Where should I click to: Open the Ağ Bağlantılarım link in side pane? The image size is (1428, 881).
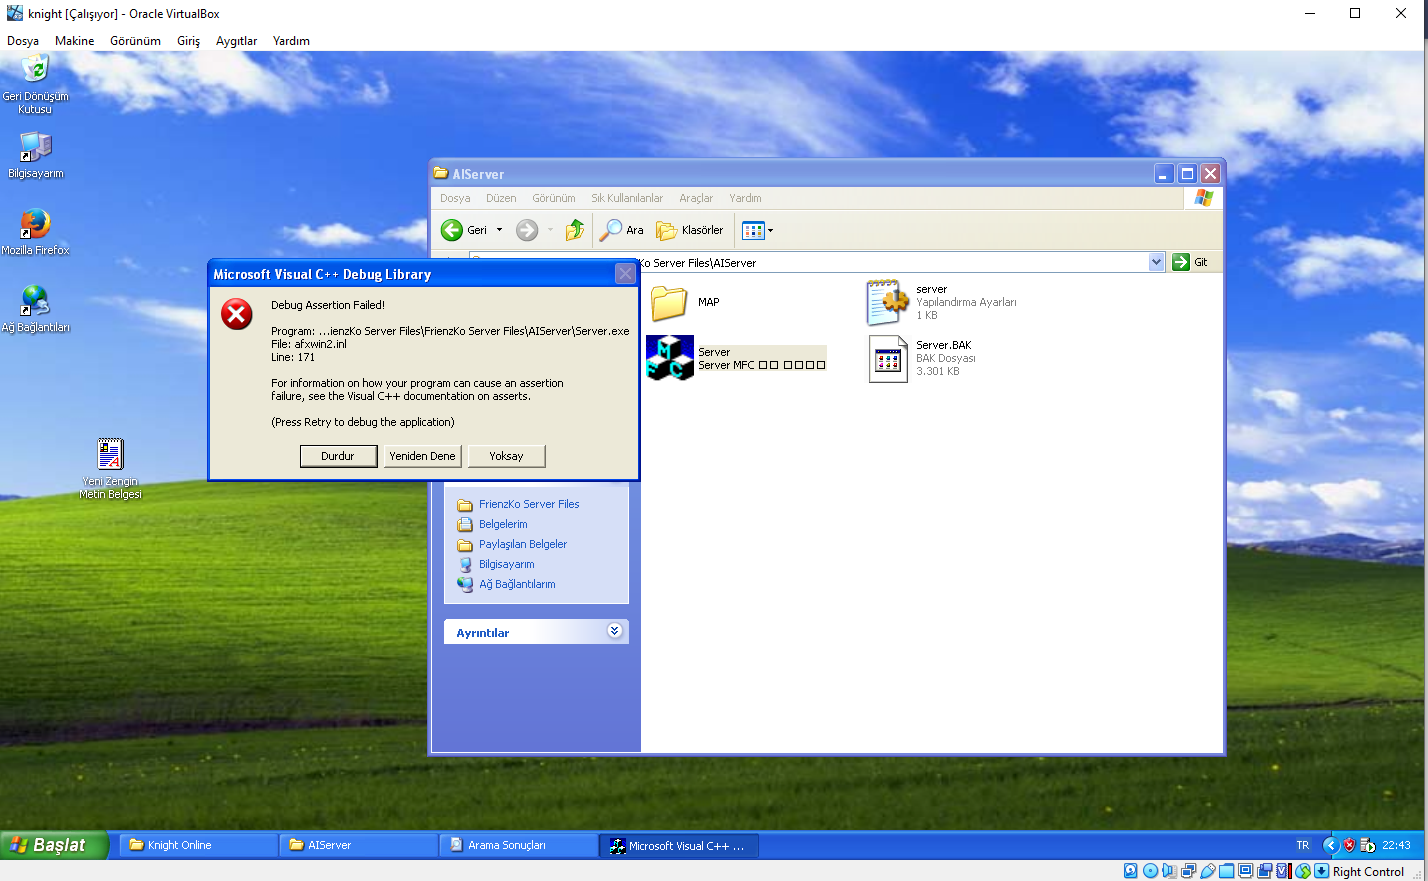(x=516, y=584)
